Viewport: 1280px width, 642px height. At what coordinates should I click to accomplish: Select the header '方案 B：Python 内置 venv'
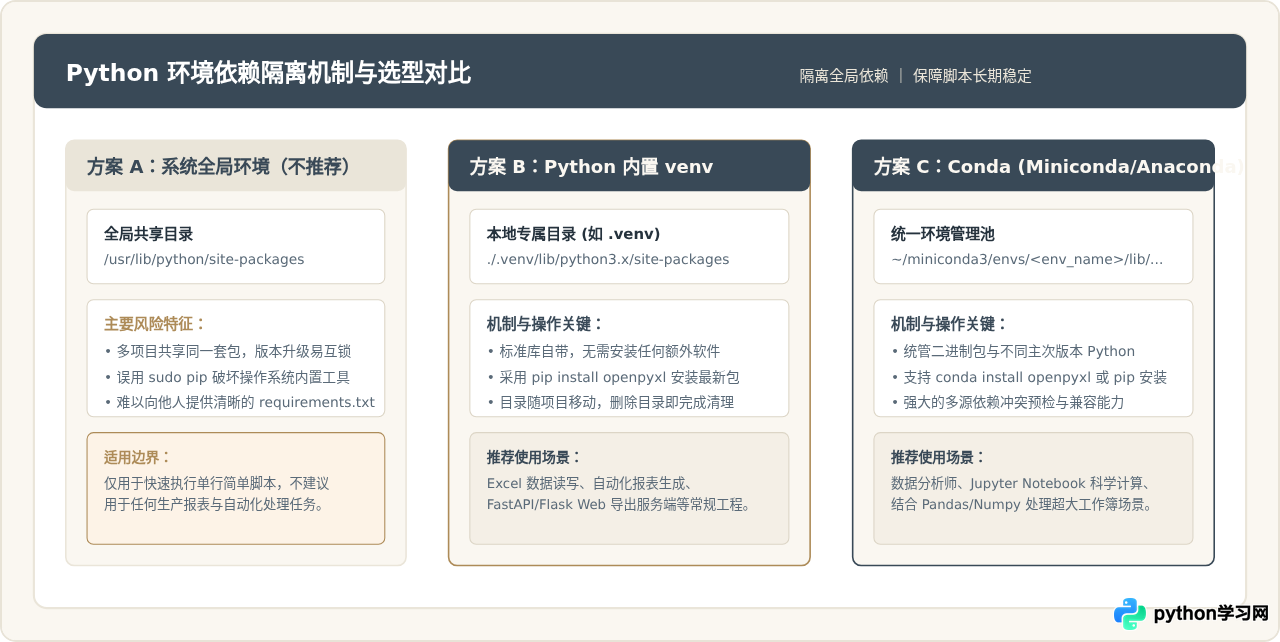[591, 167]
